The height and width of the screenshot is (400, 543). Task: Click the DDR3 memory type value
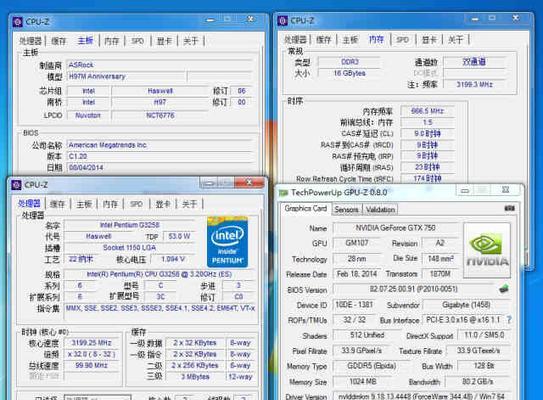(350, 62)
